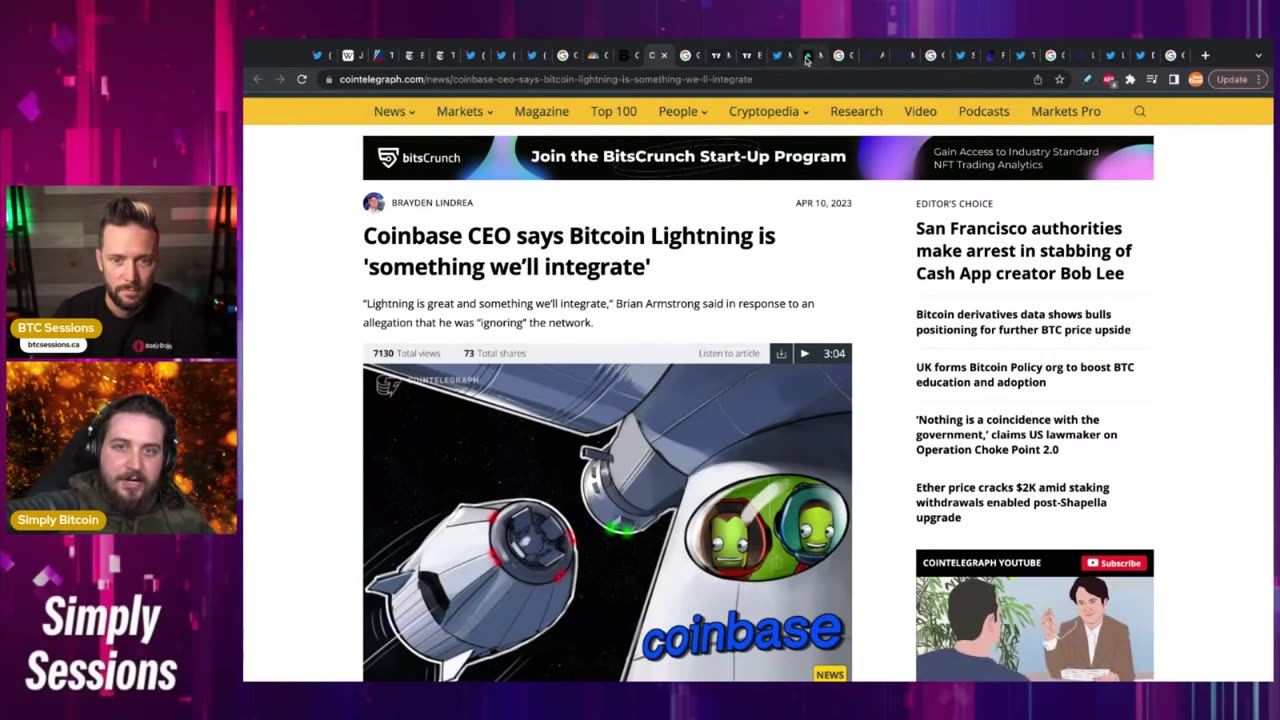Expand the People dropdown menu
This screenshot has width=1280, height=720.
[x=683, y=111]
